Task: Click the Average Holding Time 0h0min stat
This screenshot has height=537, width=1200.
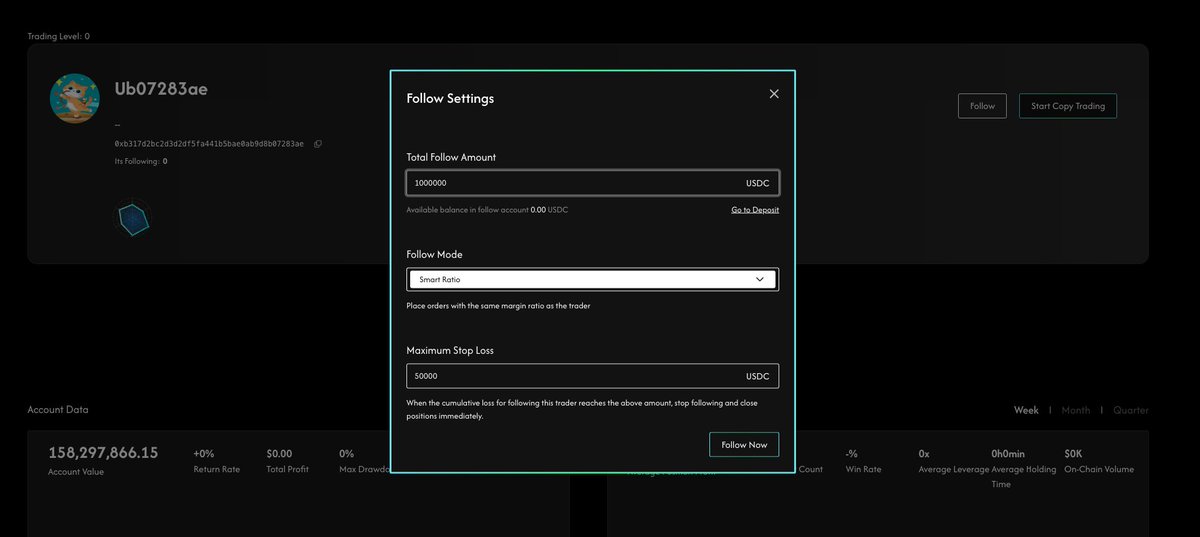Action: pos(1023,468)
